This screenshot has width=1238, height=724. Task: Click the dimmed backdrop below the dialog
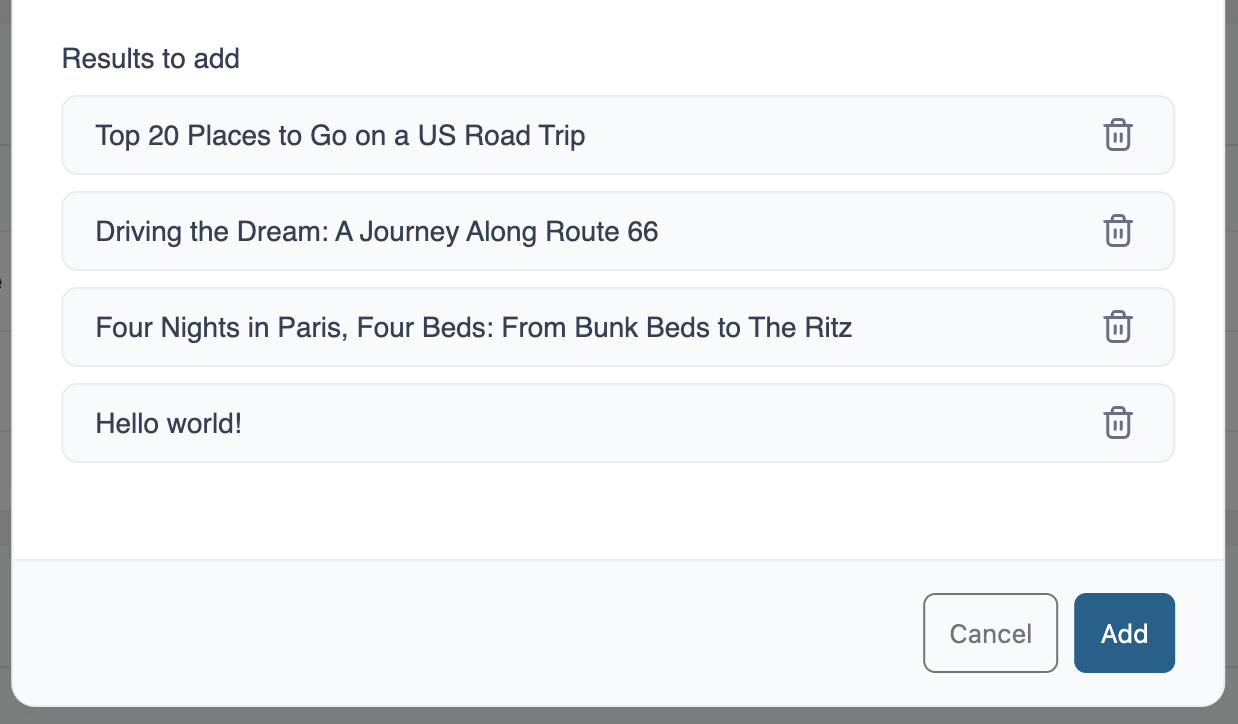618,716
